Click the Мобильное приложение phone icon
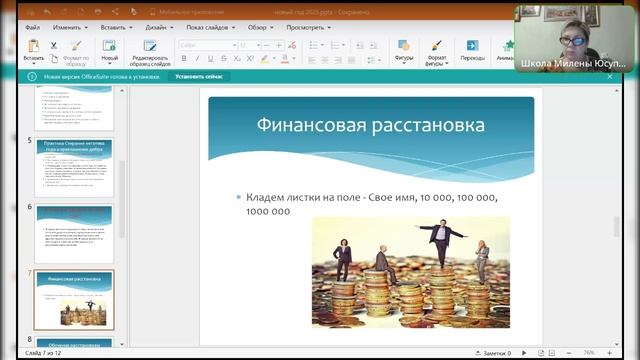The height and width of the screenshot is (360, 640). [x=152, y=12]
